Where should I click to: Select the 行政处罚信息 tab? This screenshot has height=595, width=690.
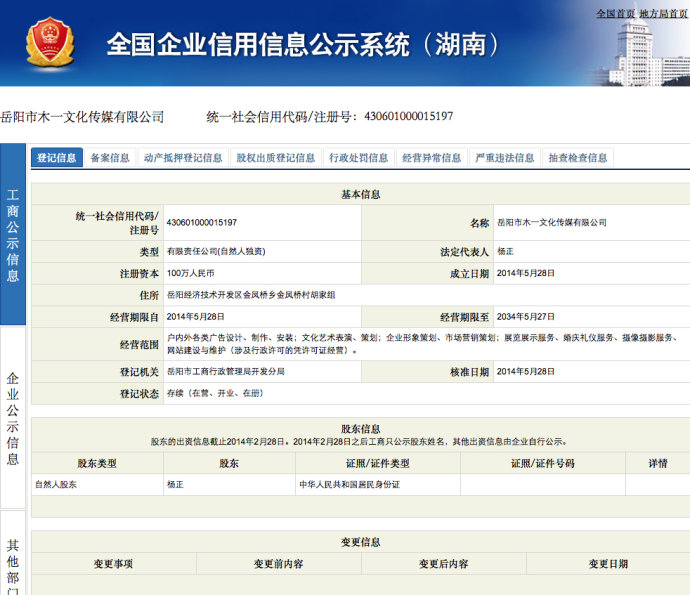coord(359,158)
